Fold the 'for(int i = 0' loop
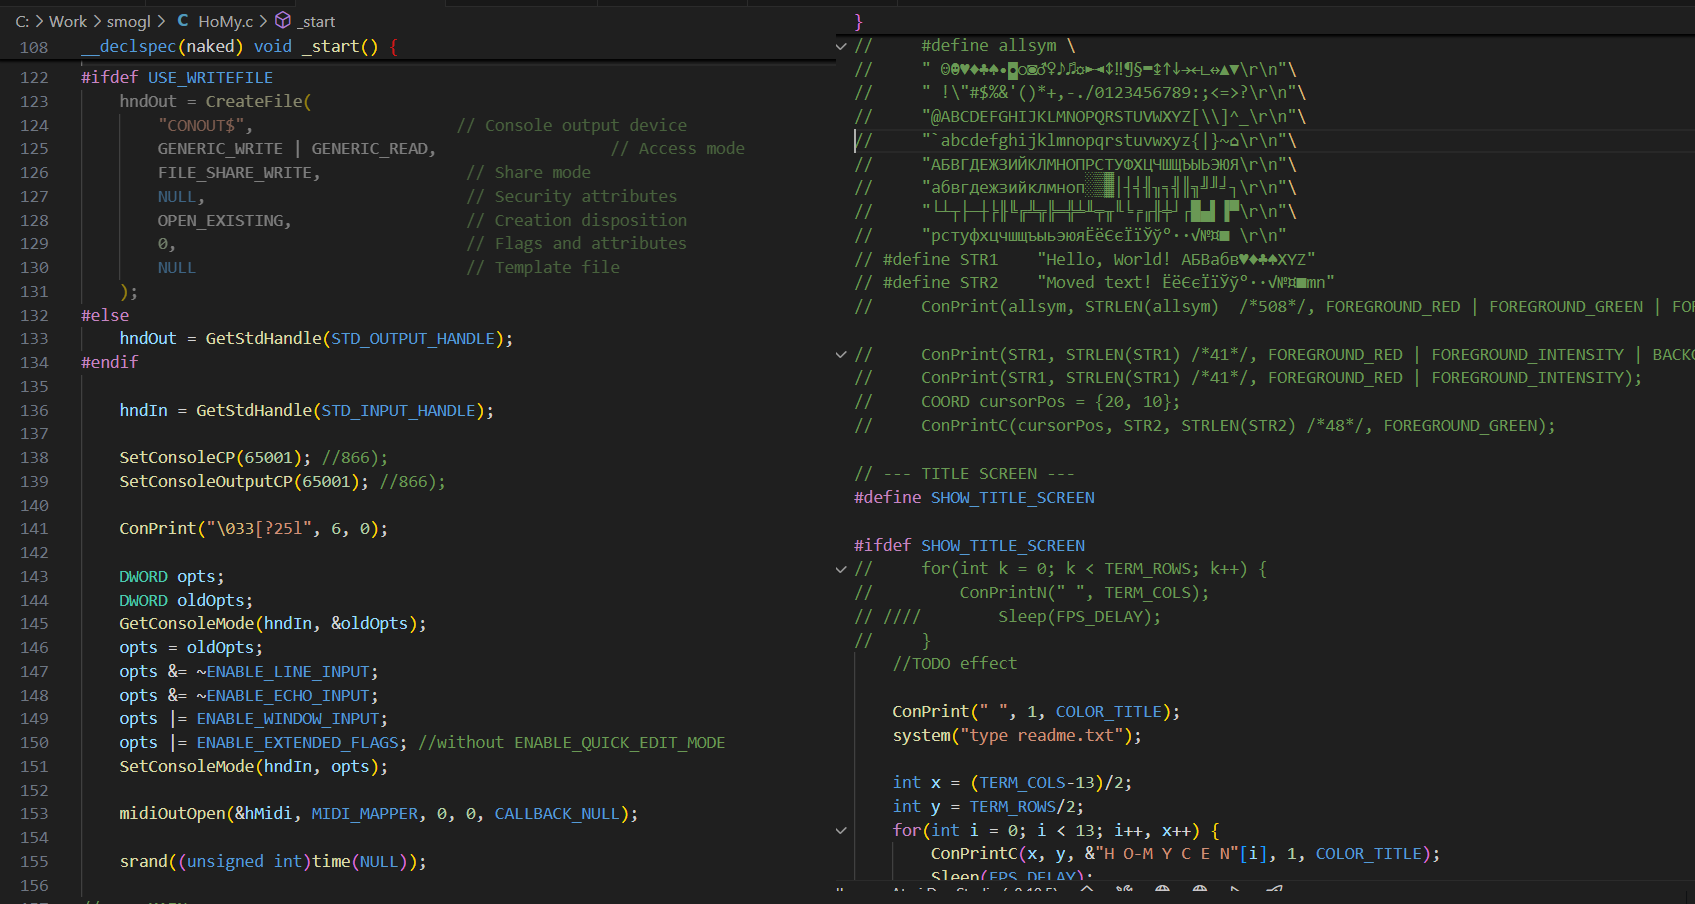Image resolution: width=1695 pixels, height=904 pixels. (x=841, y=831)
